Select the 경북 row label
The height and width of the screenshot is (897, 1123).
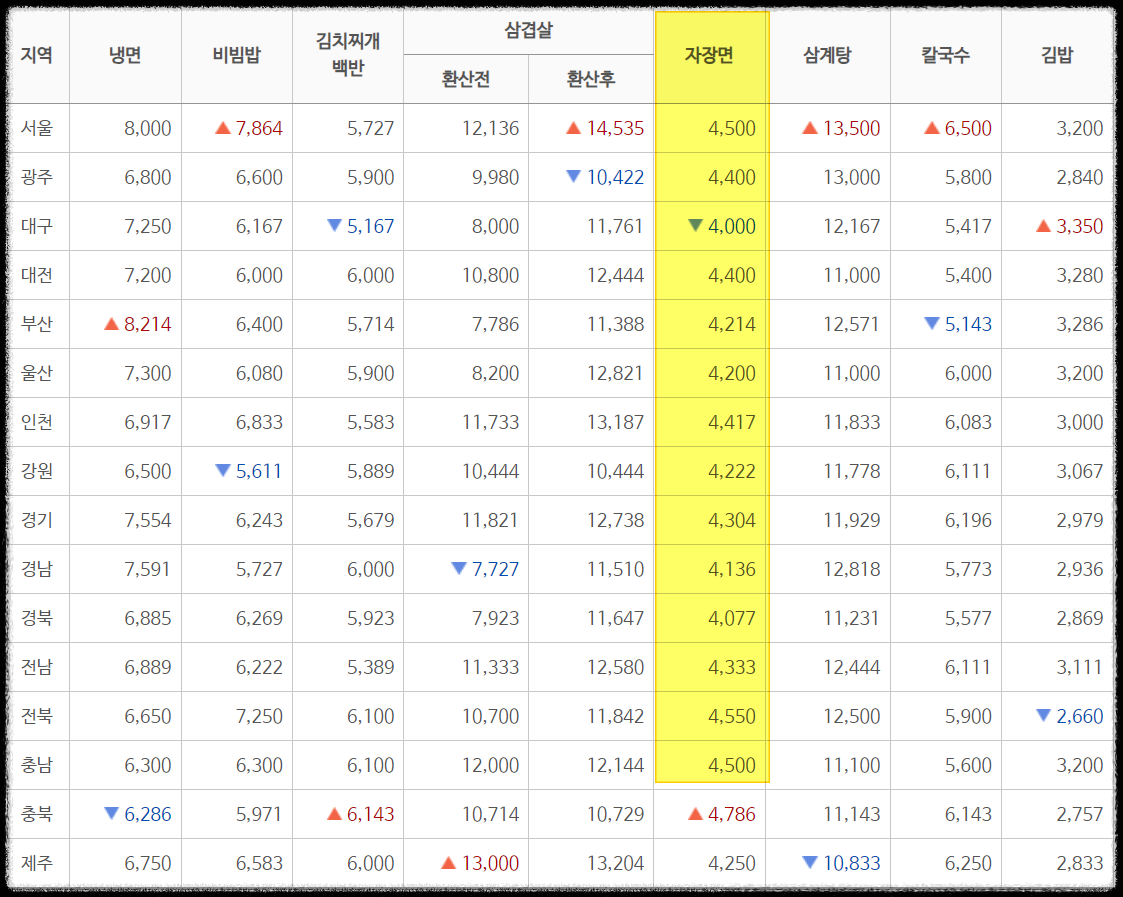coord(37,618)
